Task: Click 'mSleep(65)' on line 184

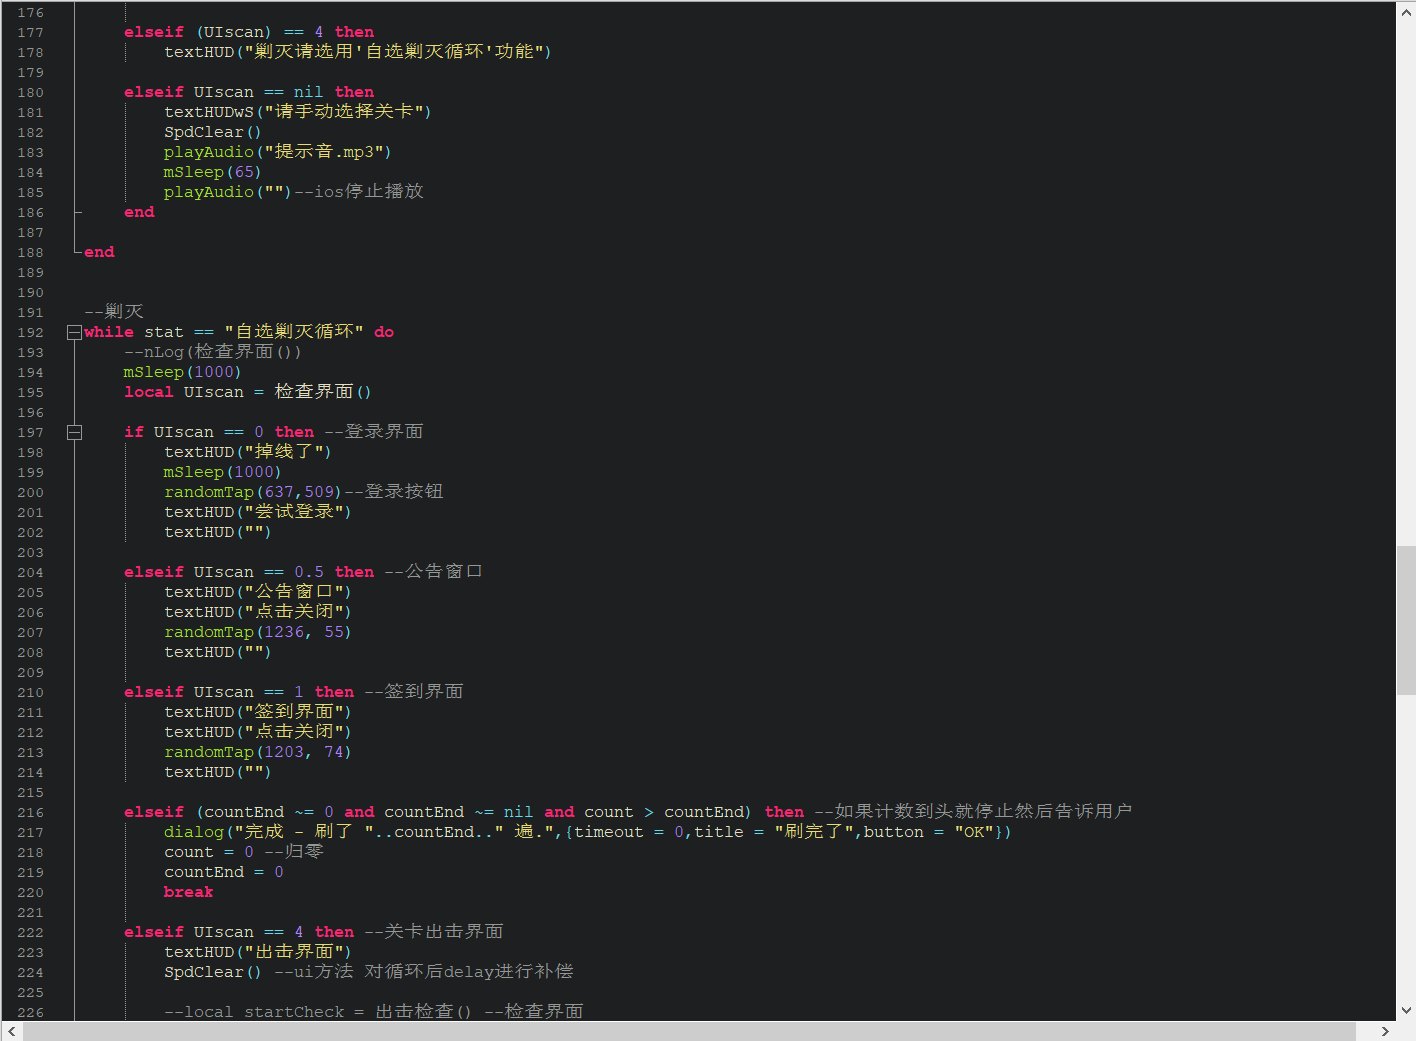Action: pyautogui.click(x=212, y=172)
